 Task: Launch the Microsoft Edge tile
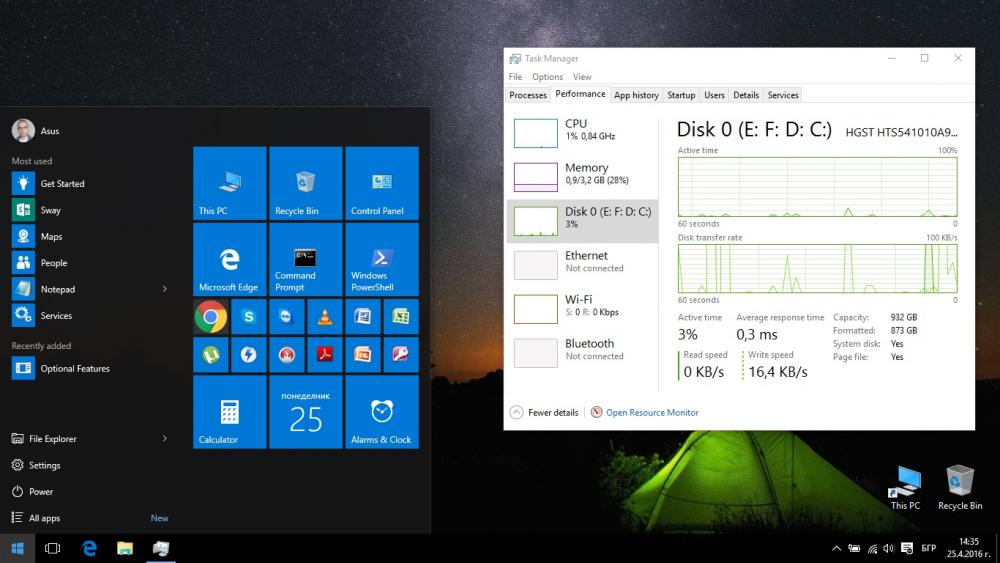(x=230, y=260)
